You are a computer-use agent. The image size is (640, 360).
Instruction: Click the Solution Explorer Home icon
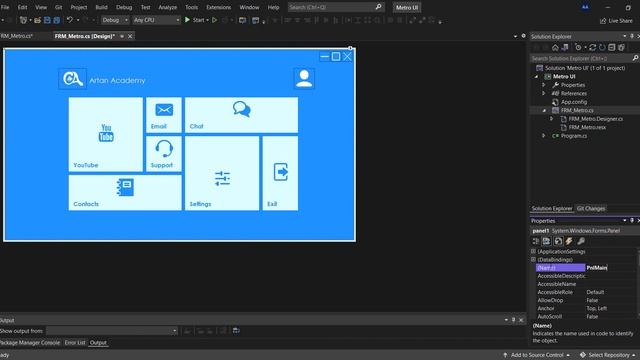click(555, 47)
